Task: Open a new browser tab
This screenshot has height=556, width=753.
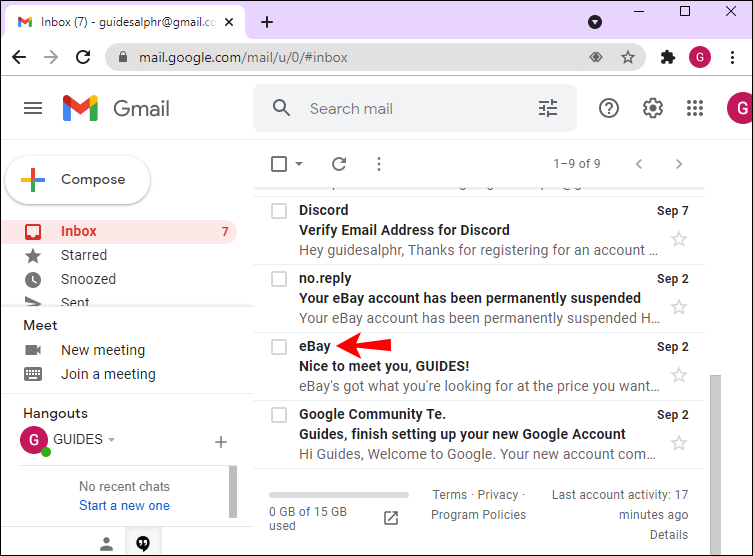Action: tap(267, 22)
